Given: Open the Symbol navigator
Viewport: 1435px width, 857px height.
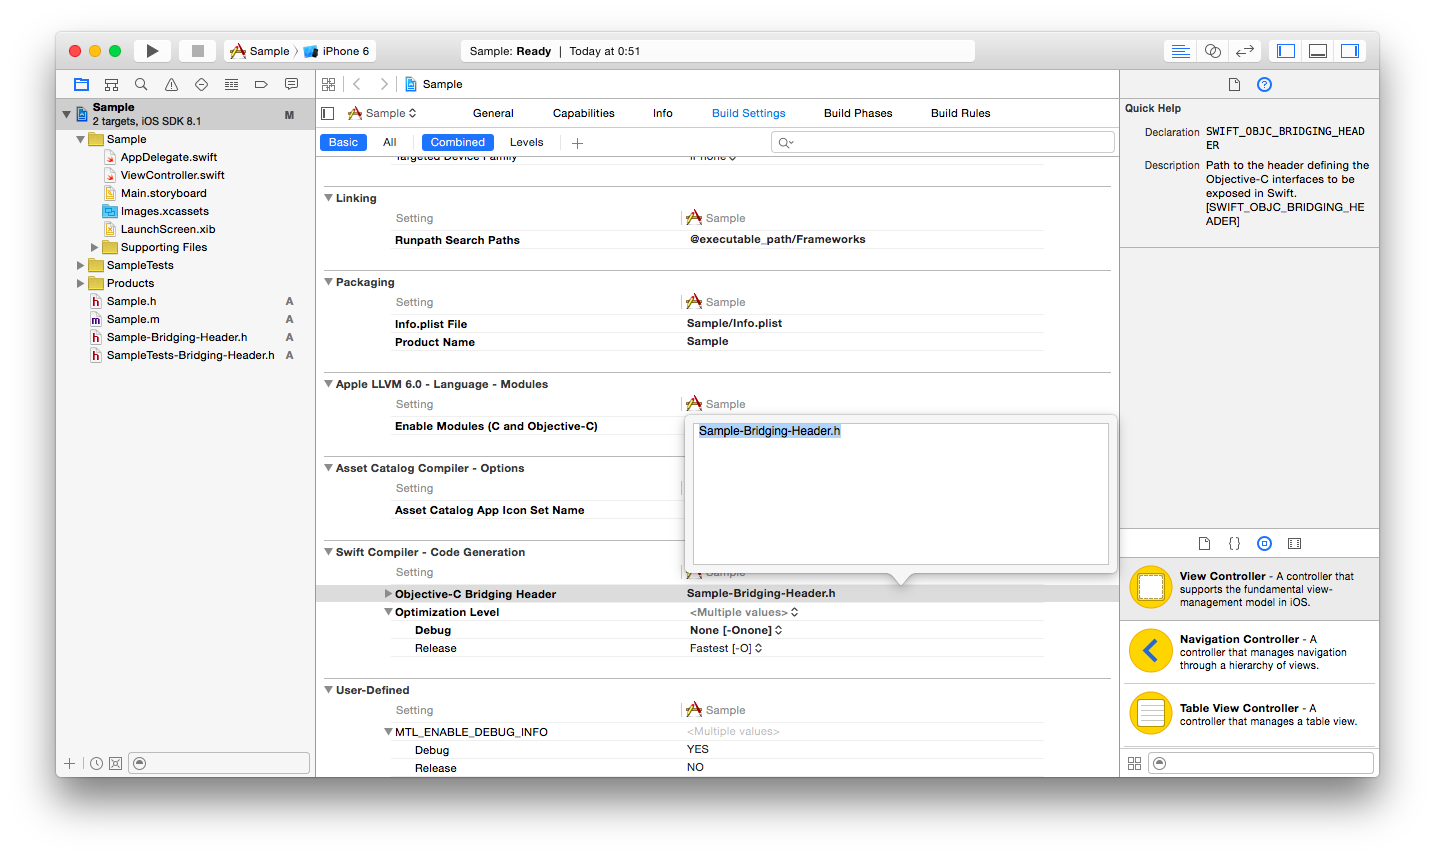Looking at the screenshot, I should tap(112, 85).
